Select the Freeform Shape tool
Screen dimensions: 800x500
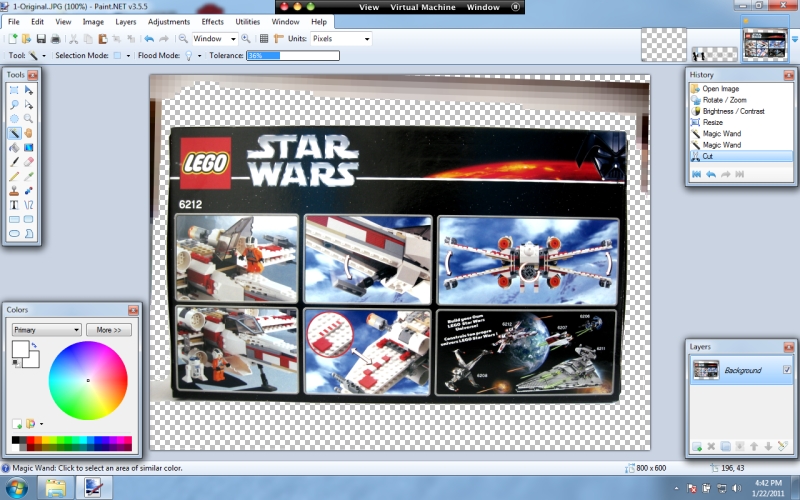point(29,233)
